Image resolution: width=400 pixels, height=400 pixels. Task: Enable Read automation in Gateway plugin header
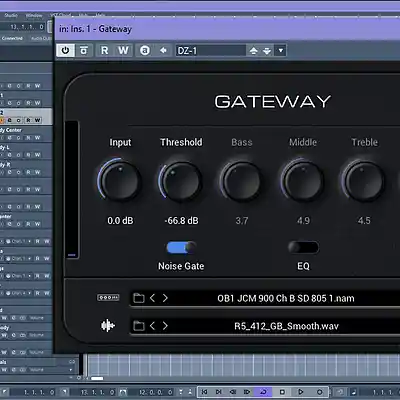coord(104,50)
